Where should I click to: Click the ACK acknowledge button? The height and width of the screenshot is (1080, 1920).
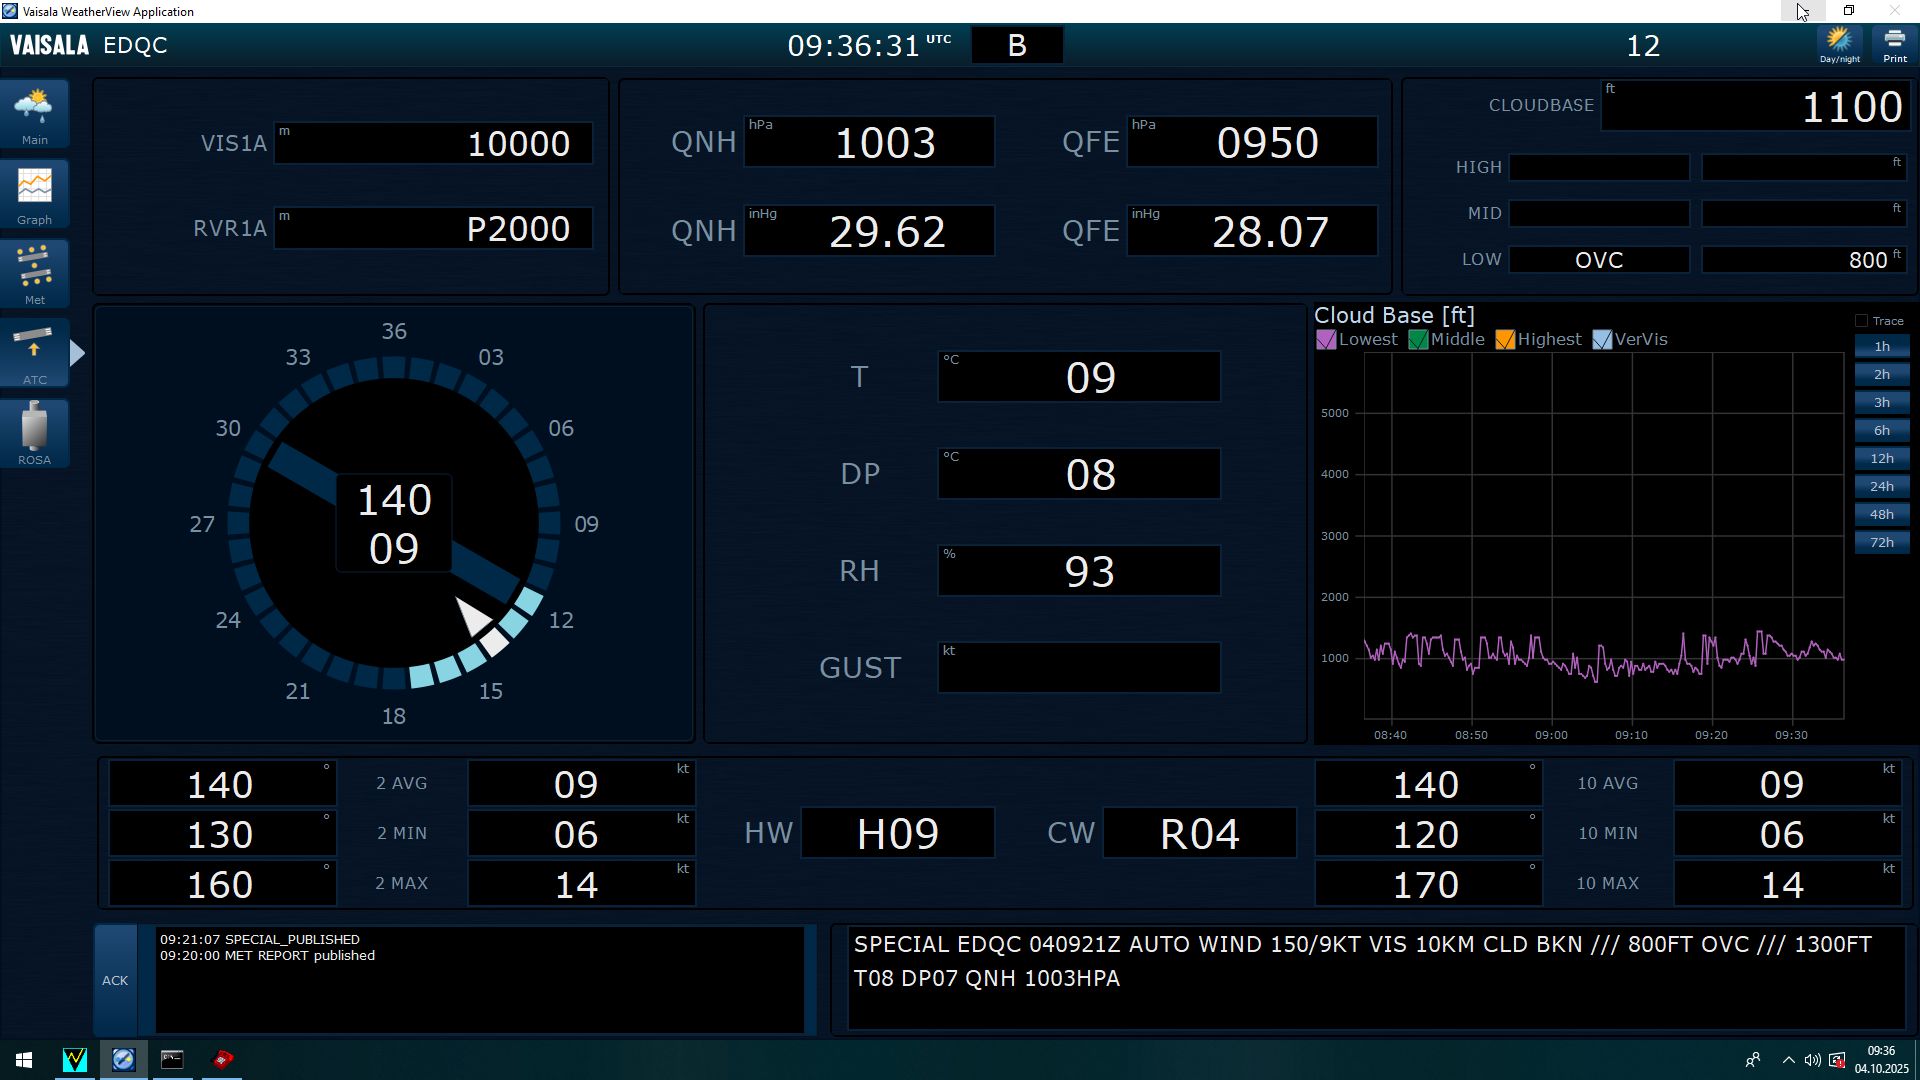click(x=115, y=980)
